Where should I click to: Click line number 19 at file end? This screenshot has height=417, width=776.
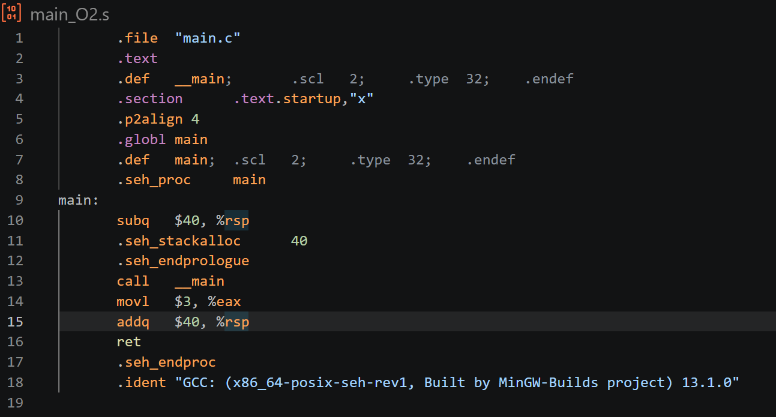(x=15, y=403)
